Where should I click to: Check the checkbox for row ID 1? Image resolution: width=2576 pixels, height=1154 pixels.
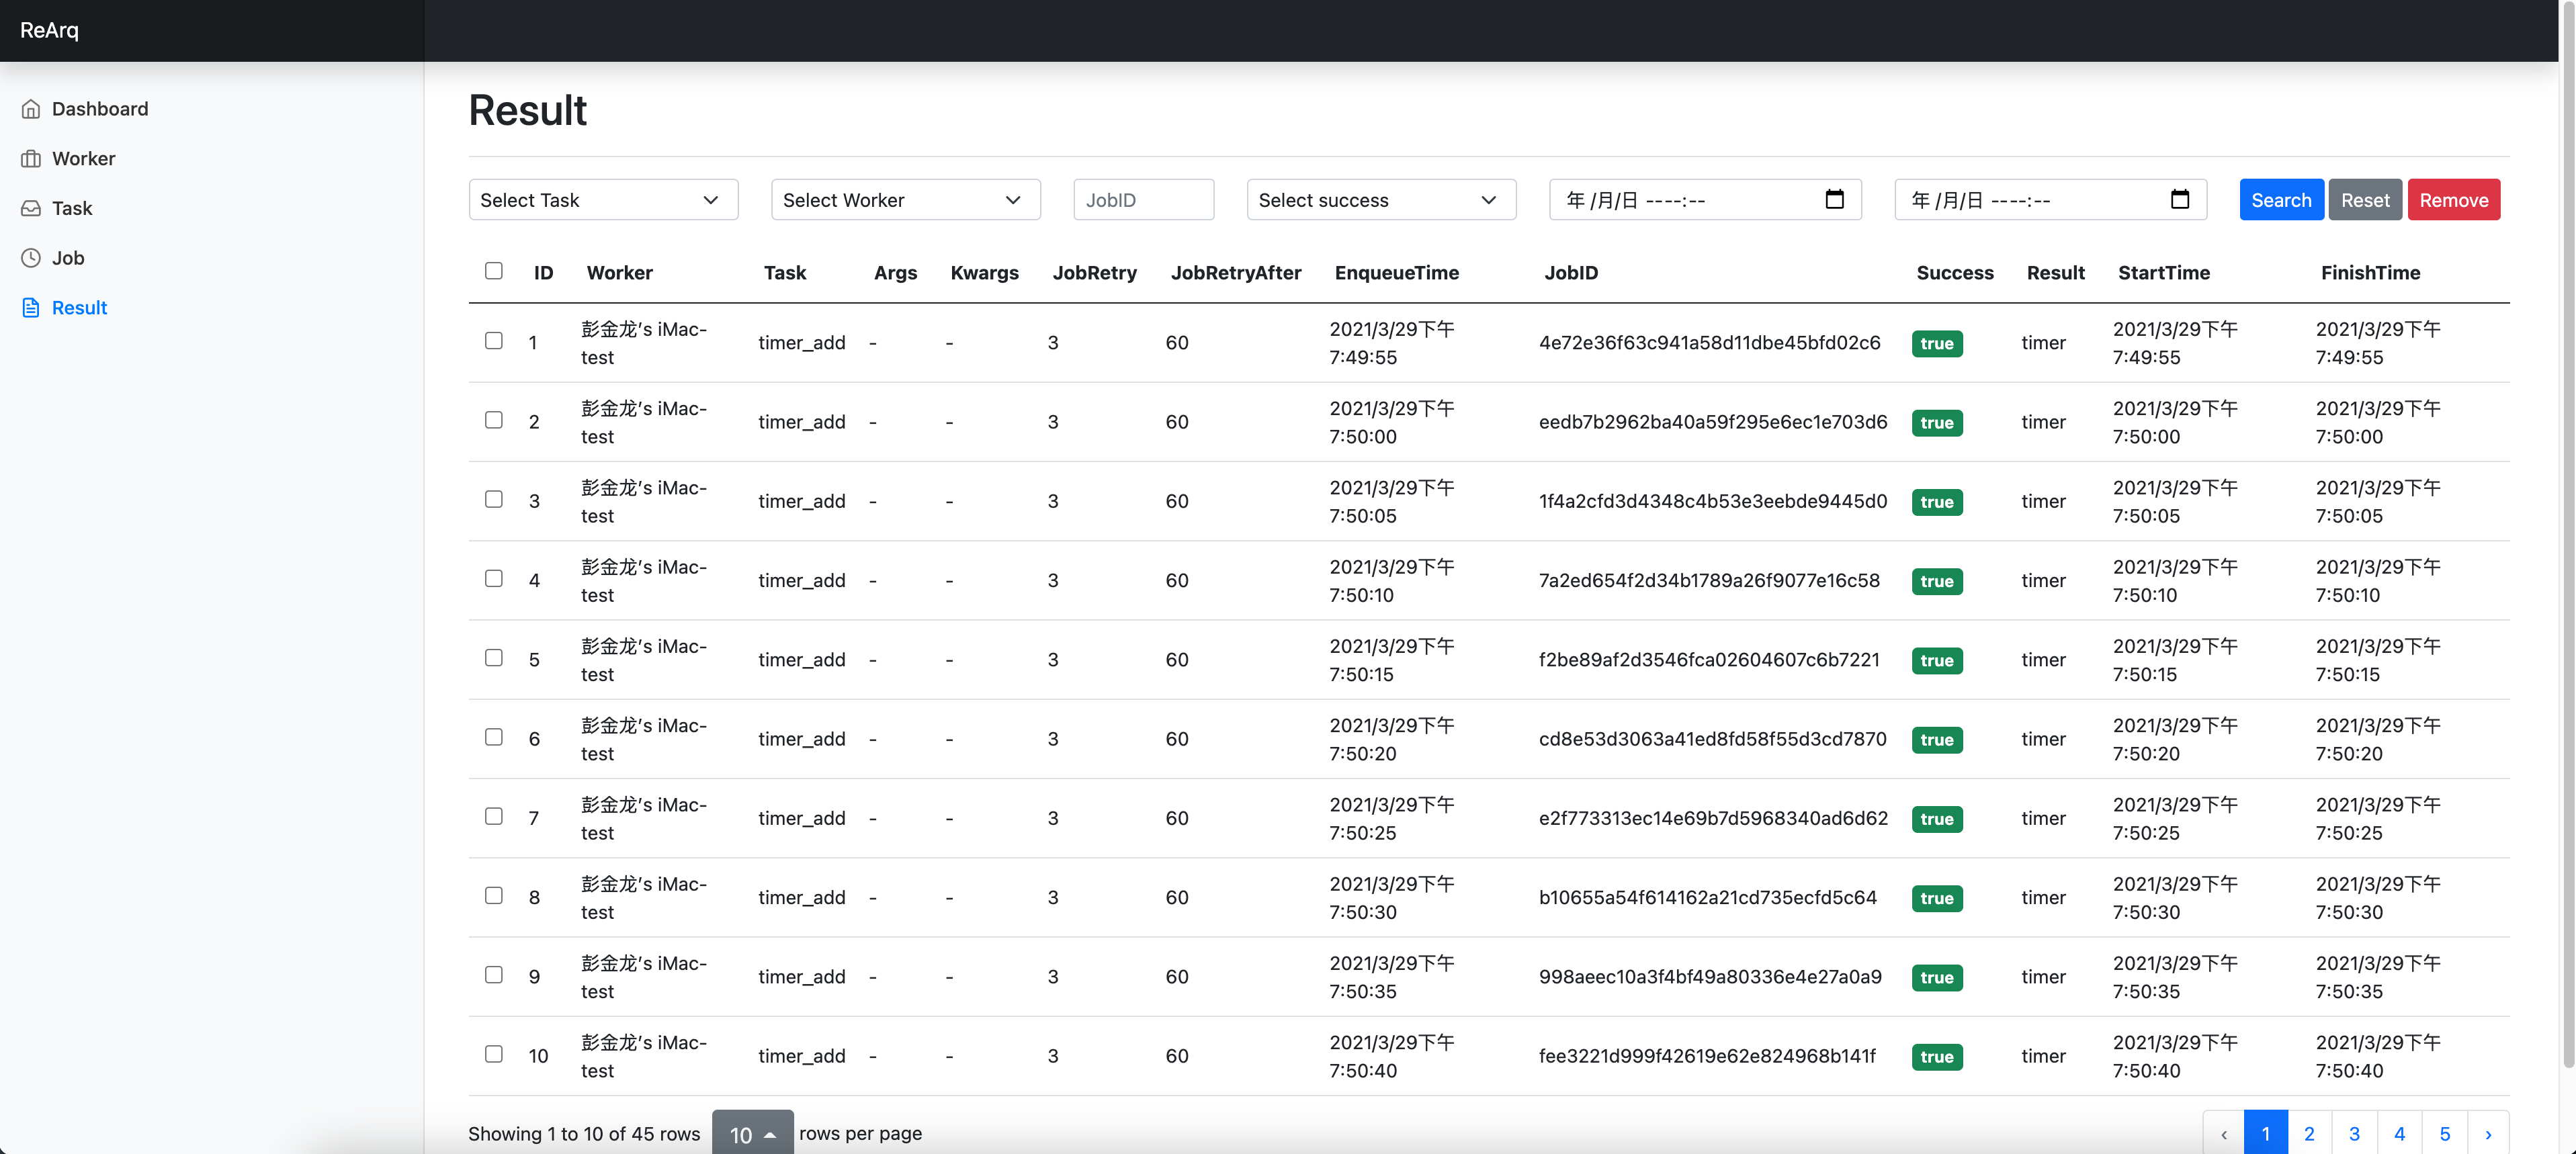(493, 341)
